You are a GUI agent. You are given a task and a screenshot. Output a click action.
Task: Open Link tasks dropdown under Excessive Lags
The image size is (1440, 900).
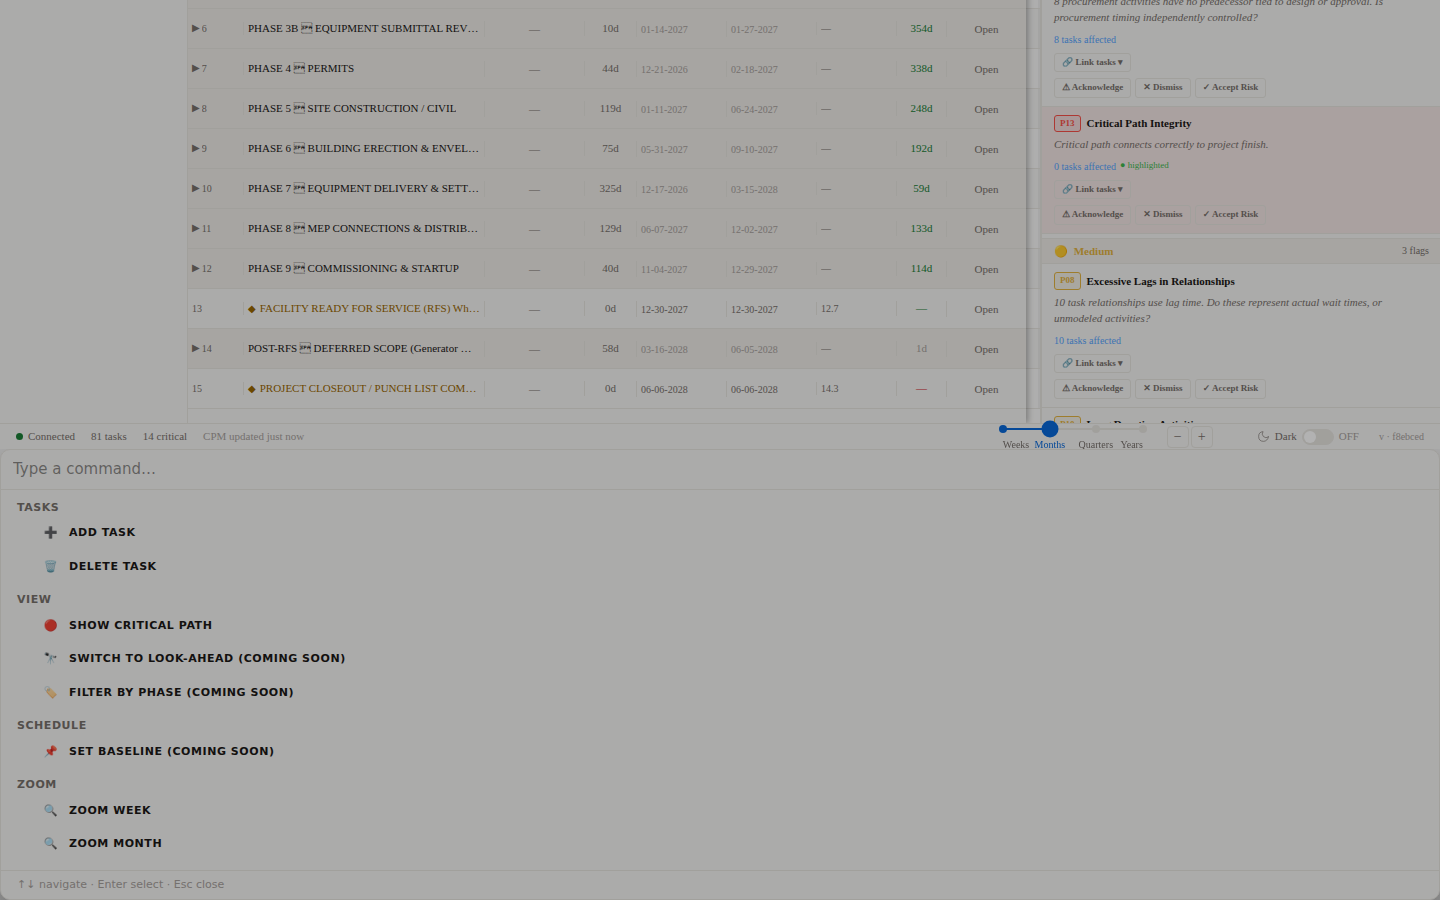(1092, 363)
